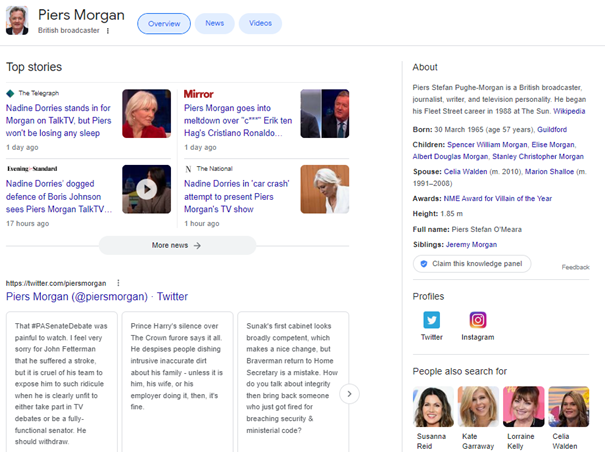Open the Jeremy Morgan sibling link
The width and height of the screenshot is (605, 452).
[471, 244]
